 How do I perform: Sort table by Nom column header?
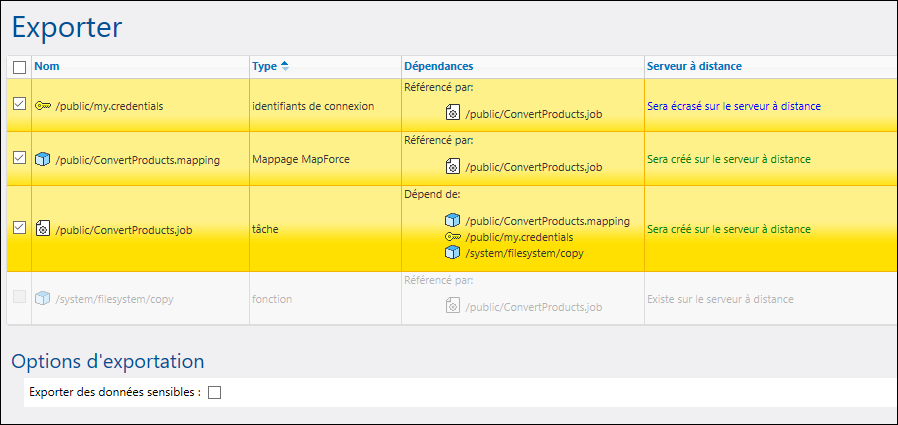click(x=45, y=66)
